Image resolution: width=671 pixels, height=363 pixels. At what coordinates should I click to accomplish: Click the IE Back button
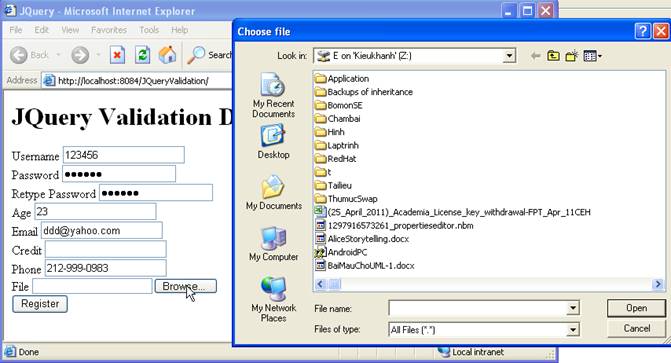click(x=29, y=55)
